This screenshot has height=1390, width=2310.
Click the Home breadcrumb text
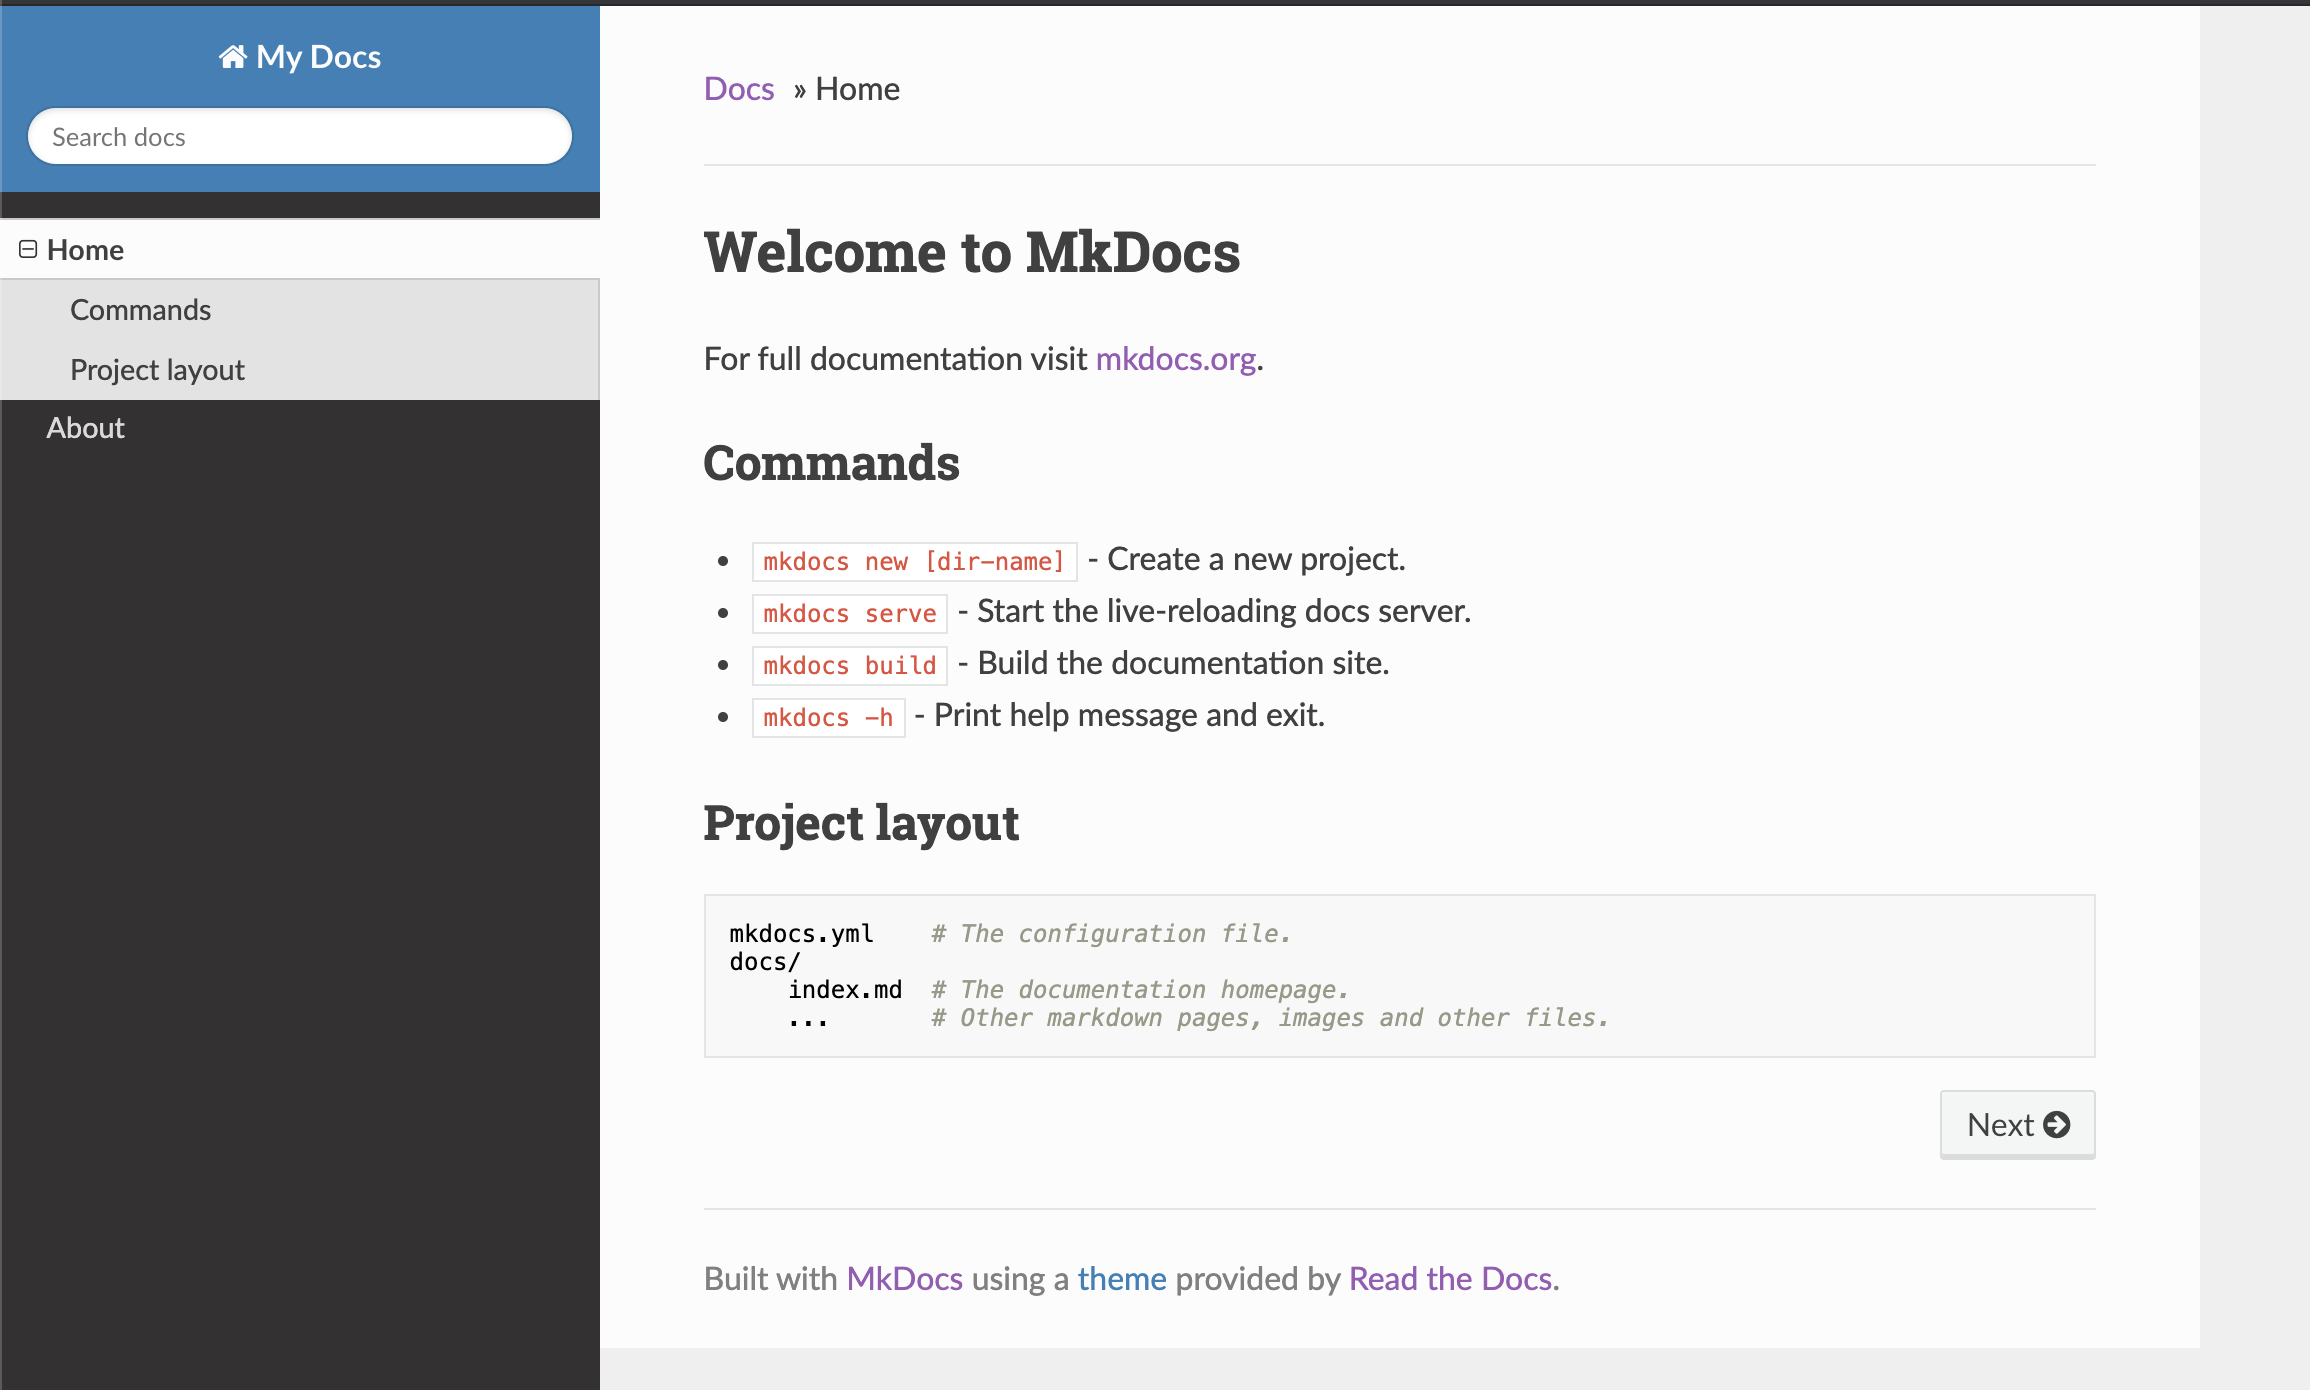857,89
